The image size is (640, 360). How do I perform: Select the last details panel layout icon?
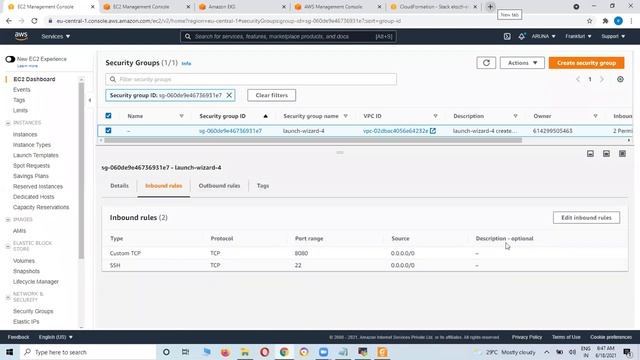pos(622,153)
